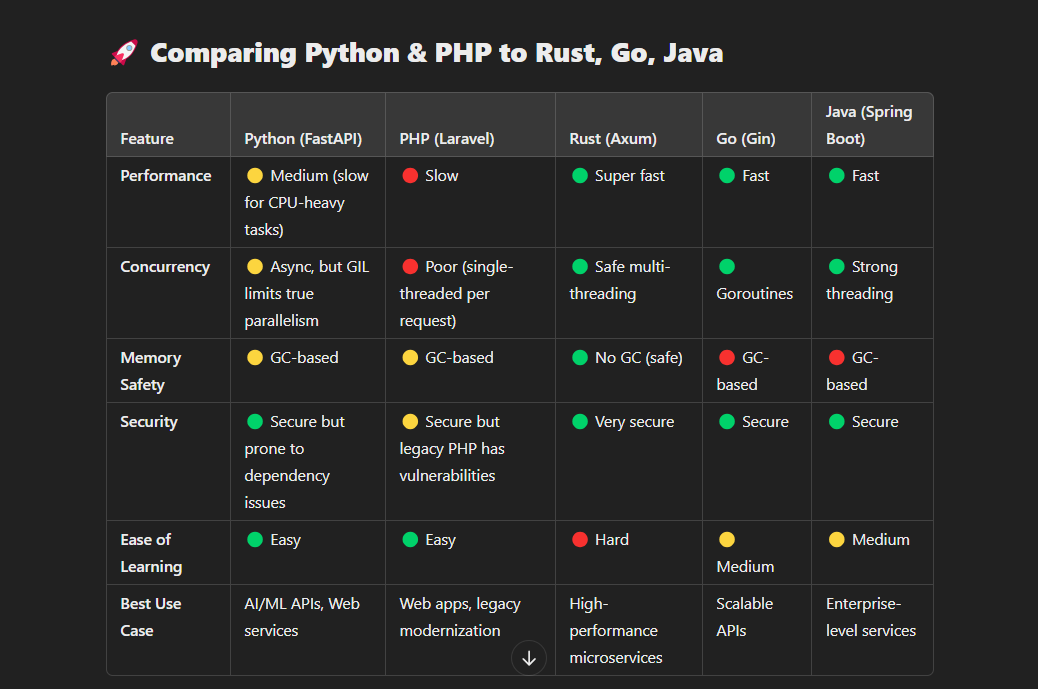Select the text "Safe multi-threading"
Screen dimensions: 1038x689
click(620, 280)
